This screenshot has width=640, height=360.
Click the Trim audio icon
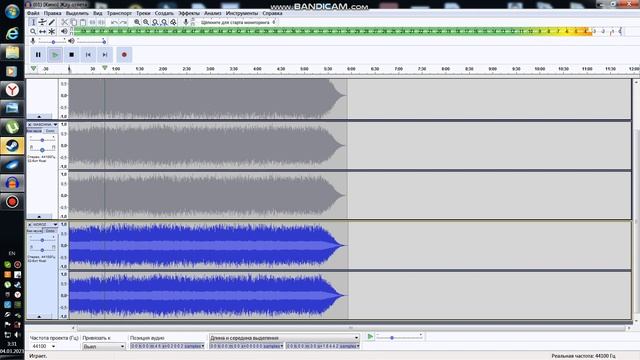click(93, 22)
